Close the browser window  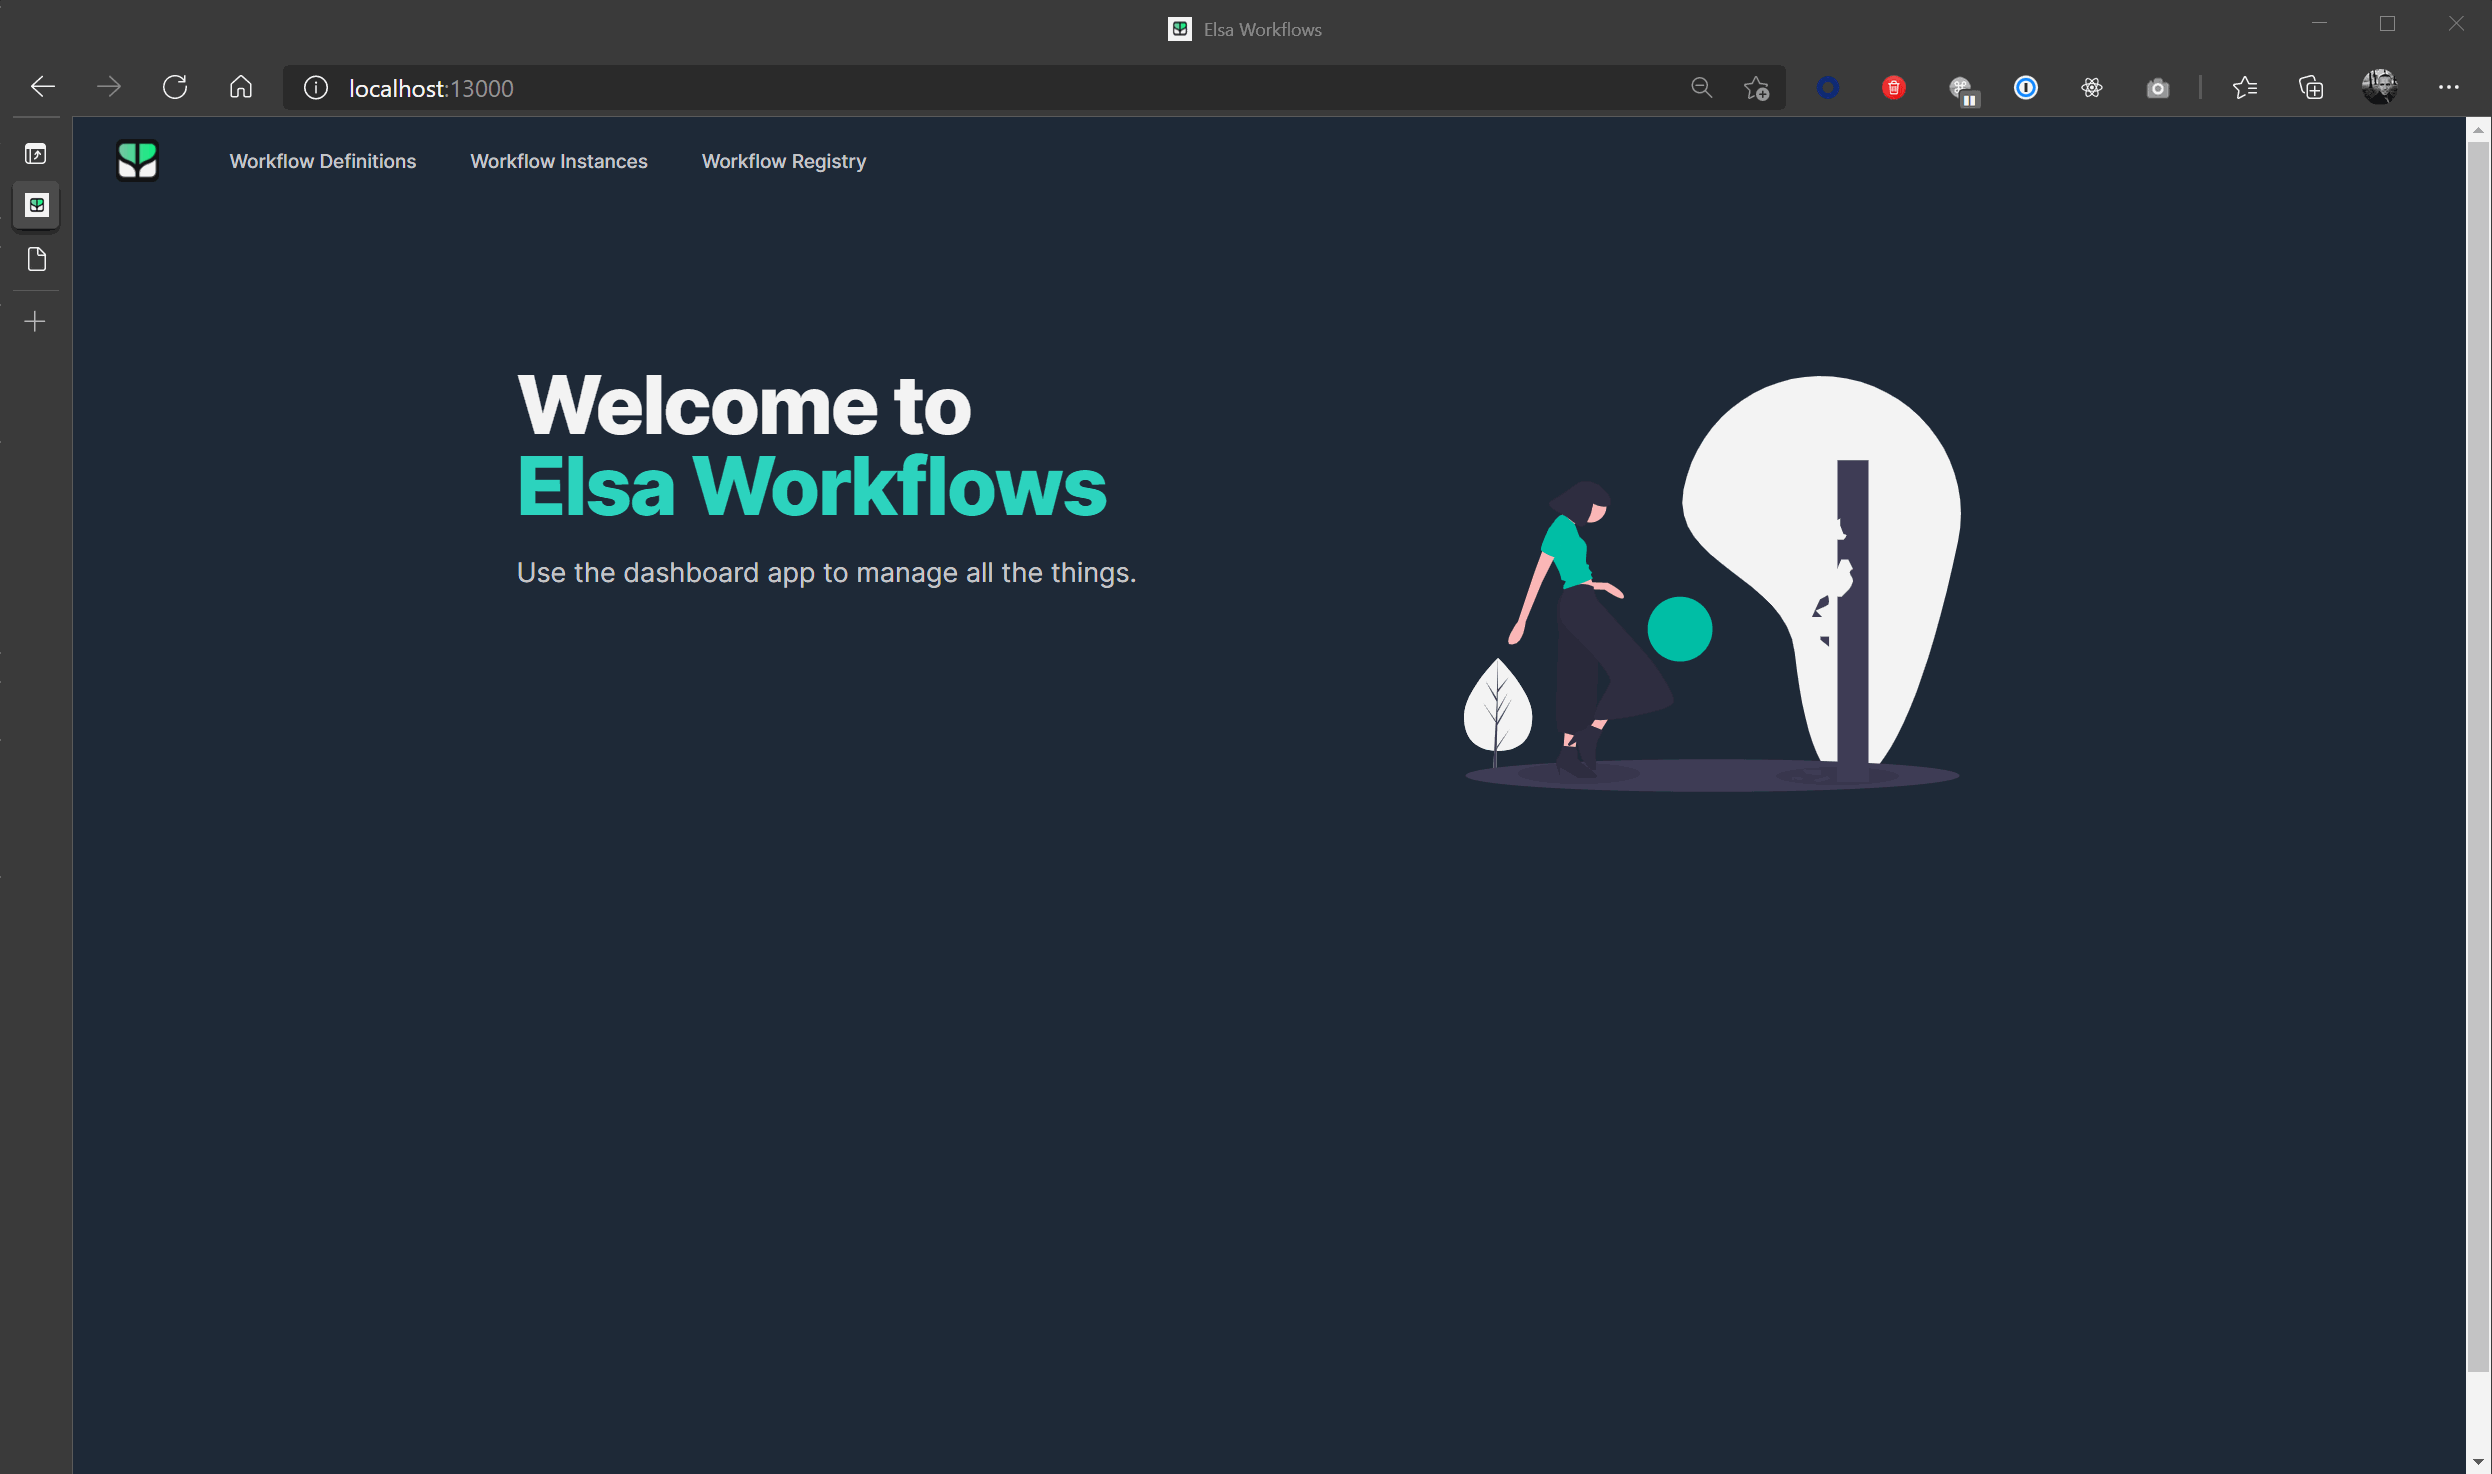pos(2456,24)
